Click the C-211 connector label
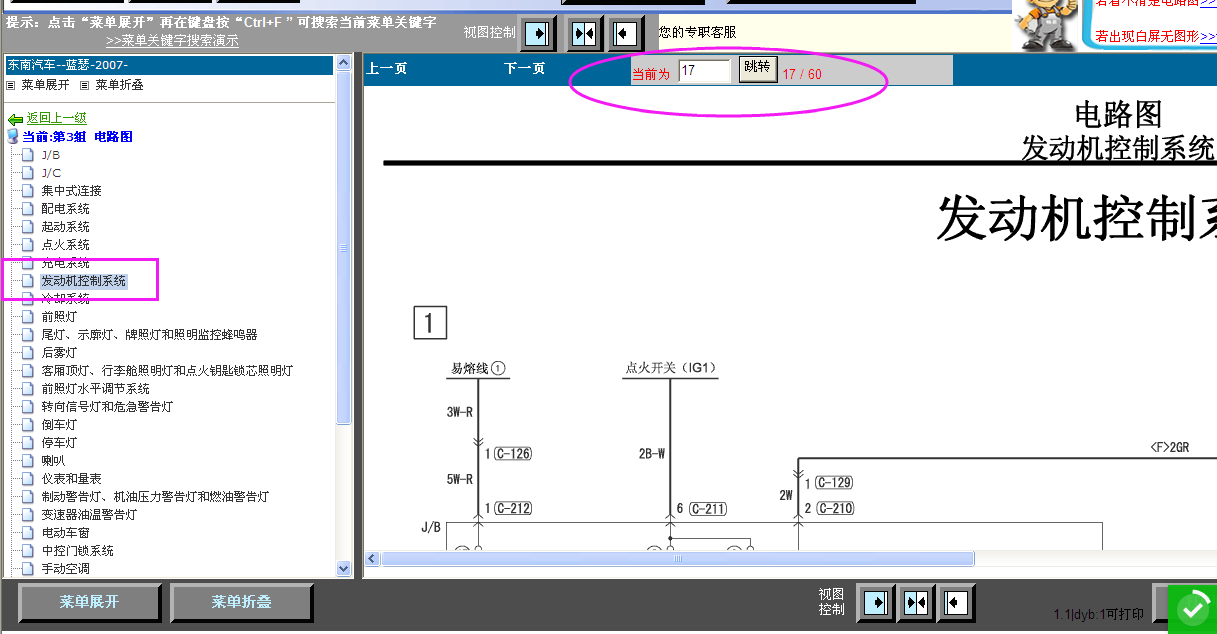Image resolution: width=1217 pixels, height=634 pixels. [708, 509]
